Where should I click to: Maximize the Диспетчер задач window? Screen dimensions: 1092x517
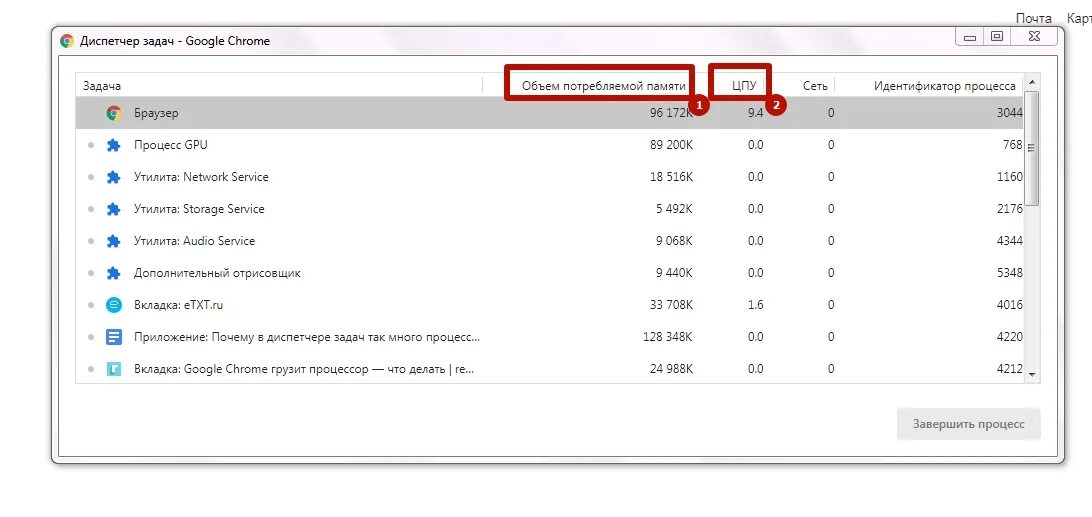pos(997,36)
